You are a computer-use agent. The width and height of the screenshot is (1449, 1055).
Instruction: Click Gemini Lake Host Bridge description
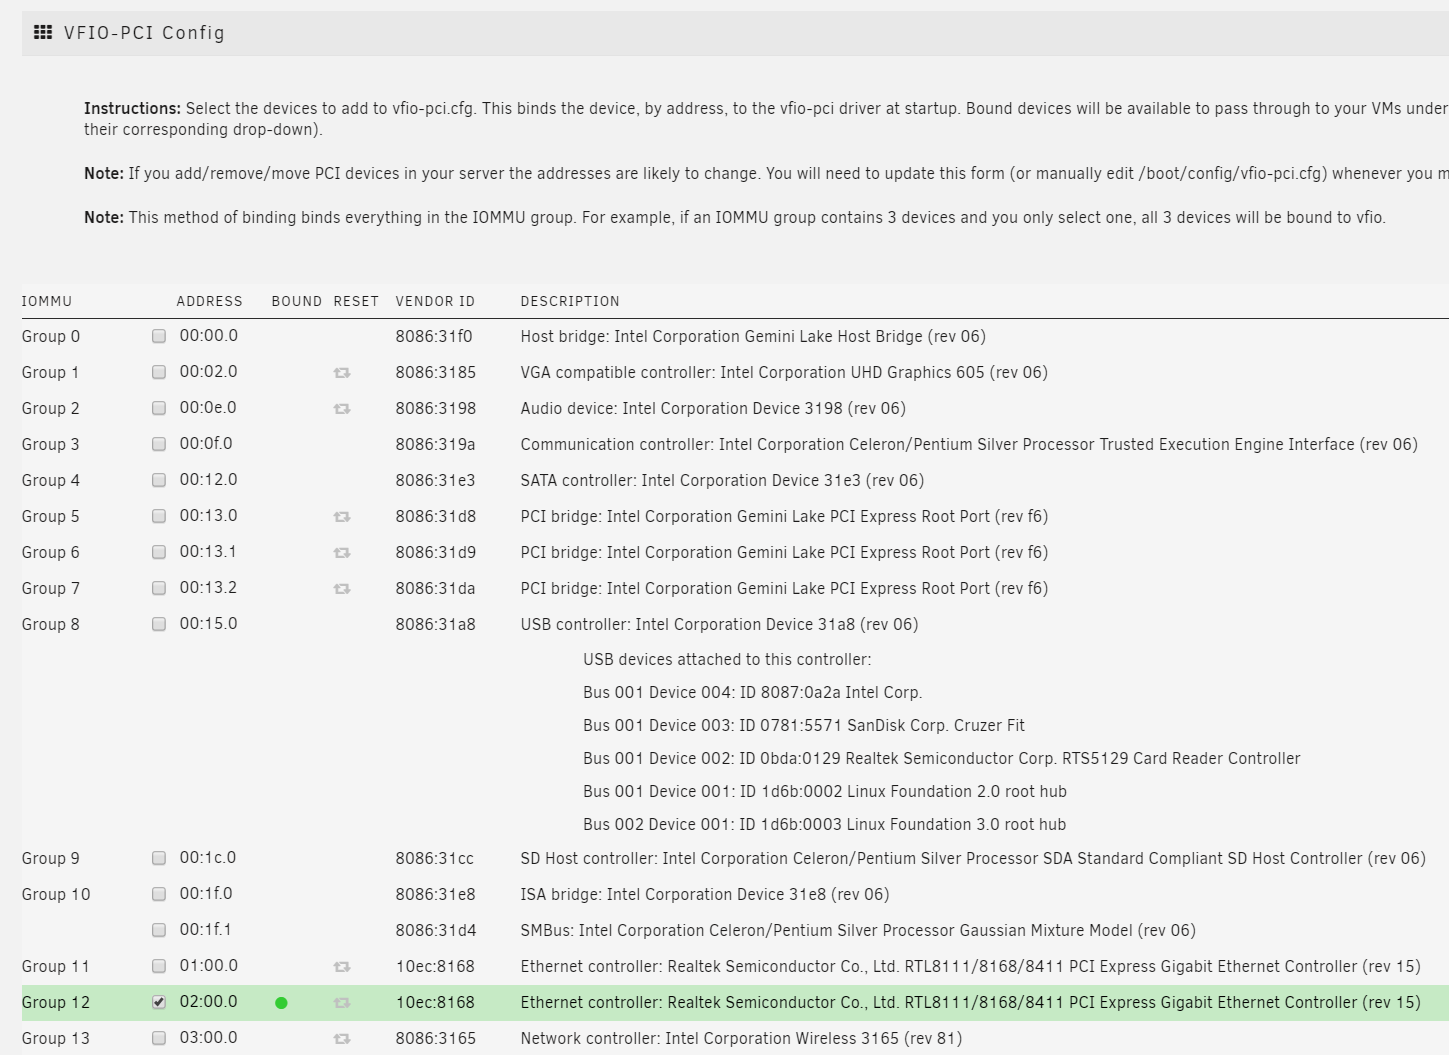(753, 337)
